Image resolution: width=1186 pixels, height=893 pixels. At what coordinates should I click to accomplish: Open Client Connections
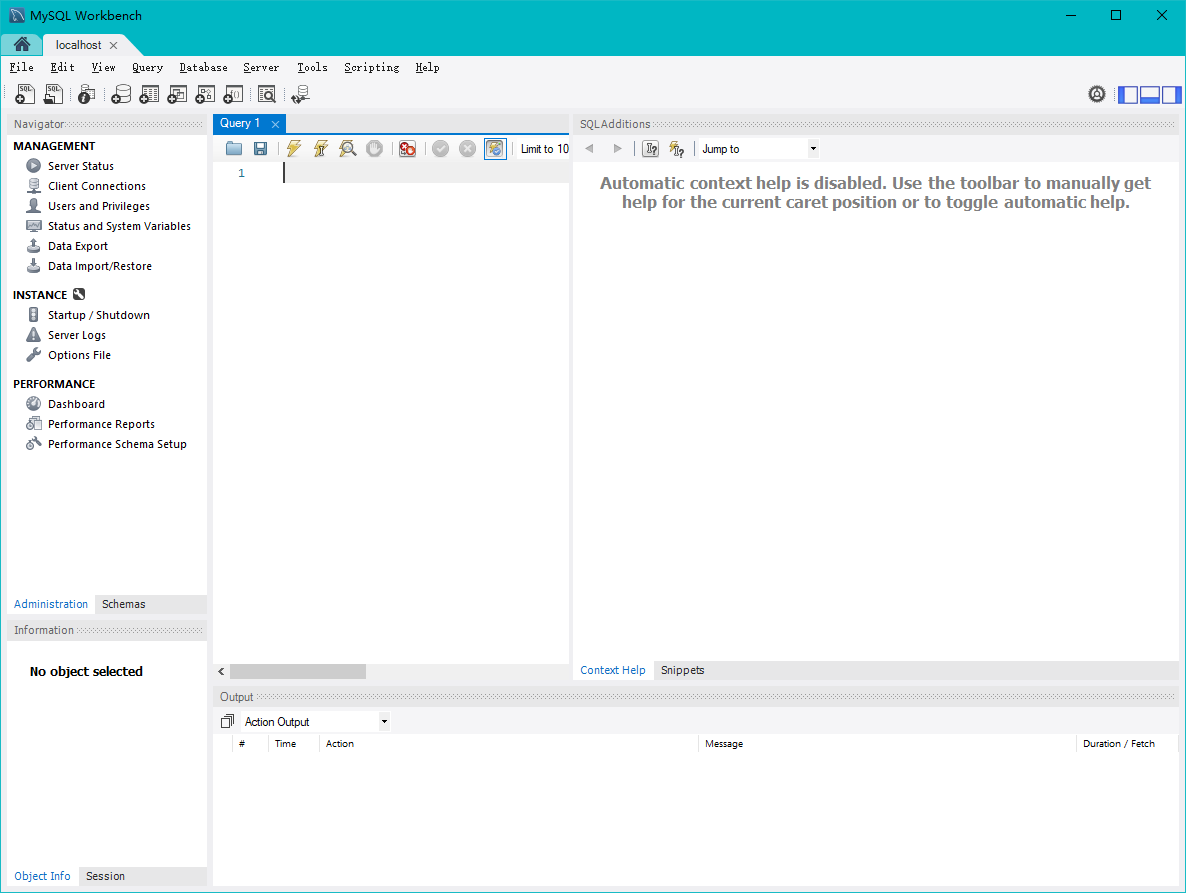[x=97, y=186]
